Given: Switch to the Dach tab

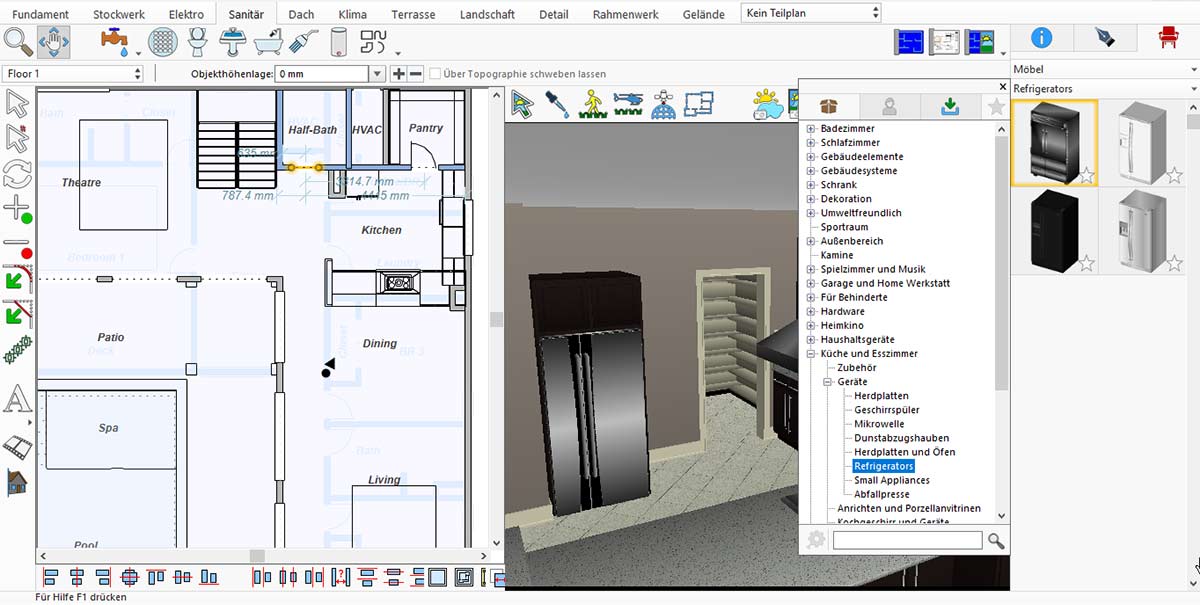Looking at the screenshot, I should coord(301,14).
